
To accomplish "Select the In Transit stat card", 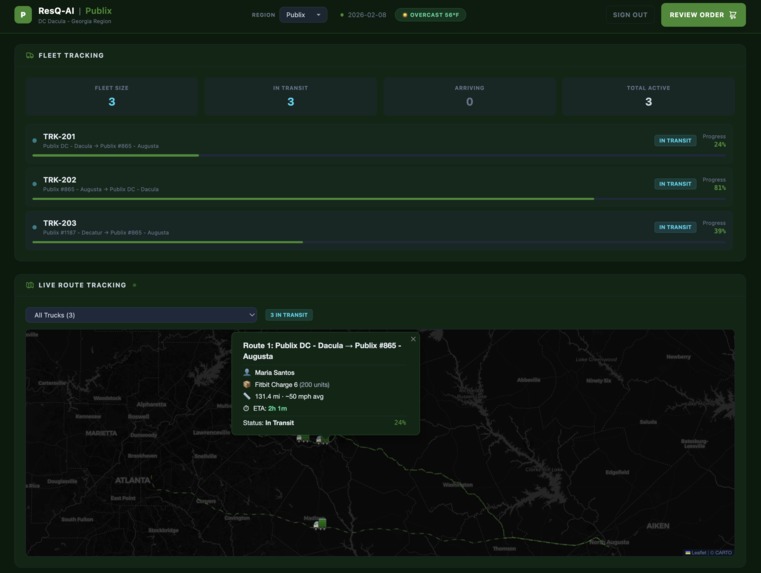I will (x=290, y=96).
